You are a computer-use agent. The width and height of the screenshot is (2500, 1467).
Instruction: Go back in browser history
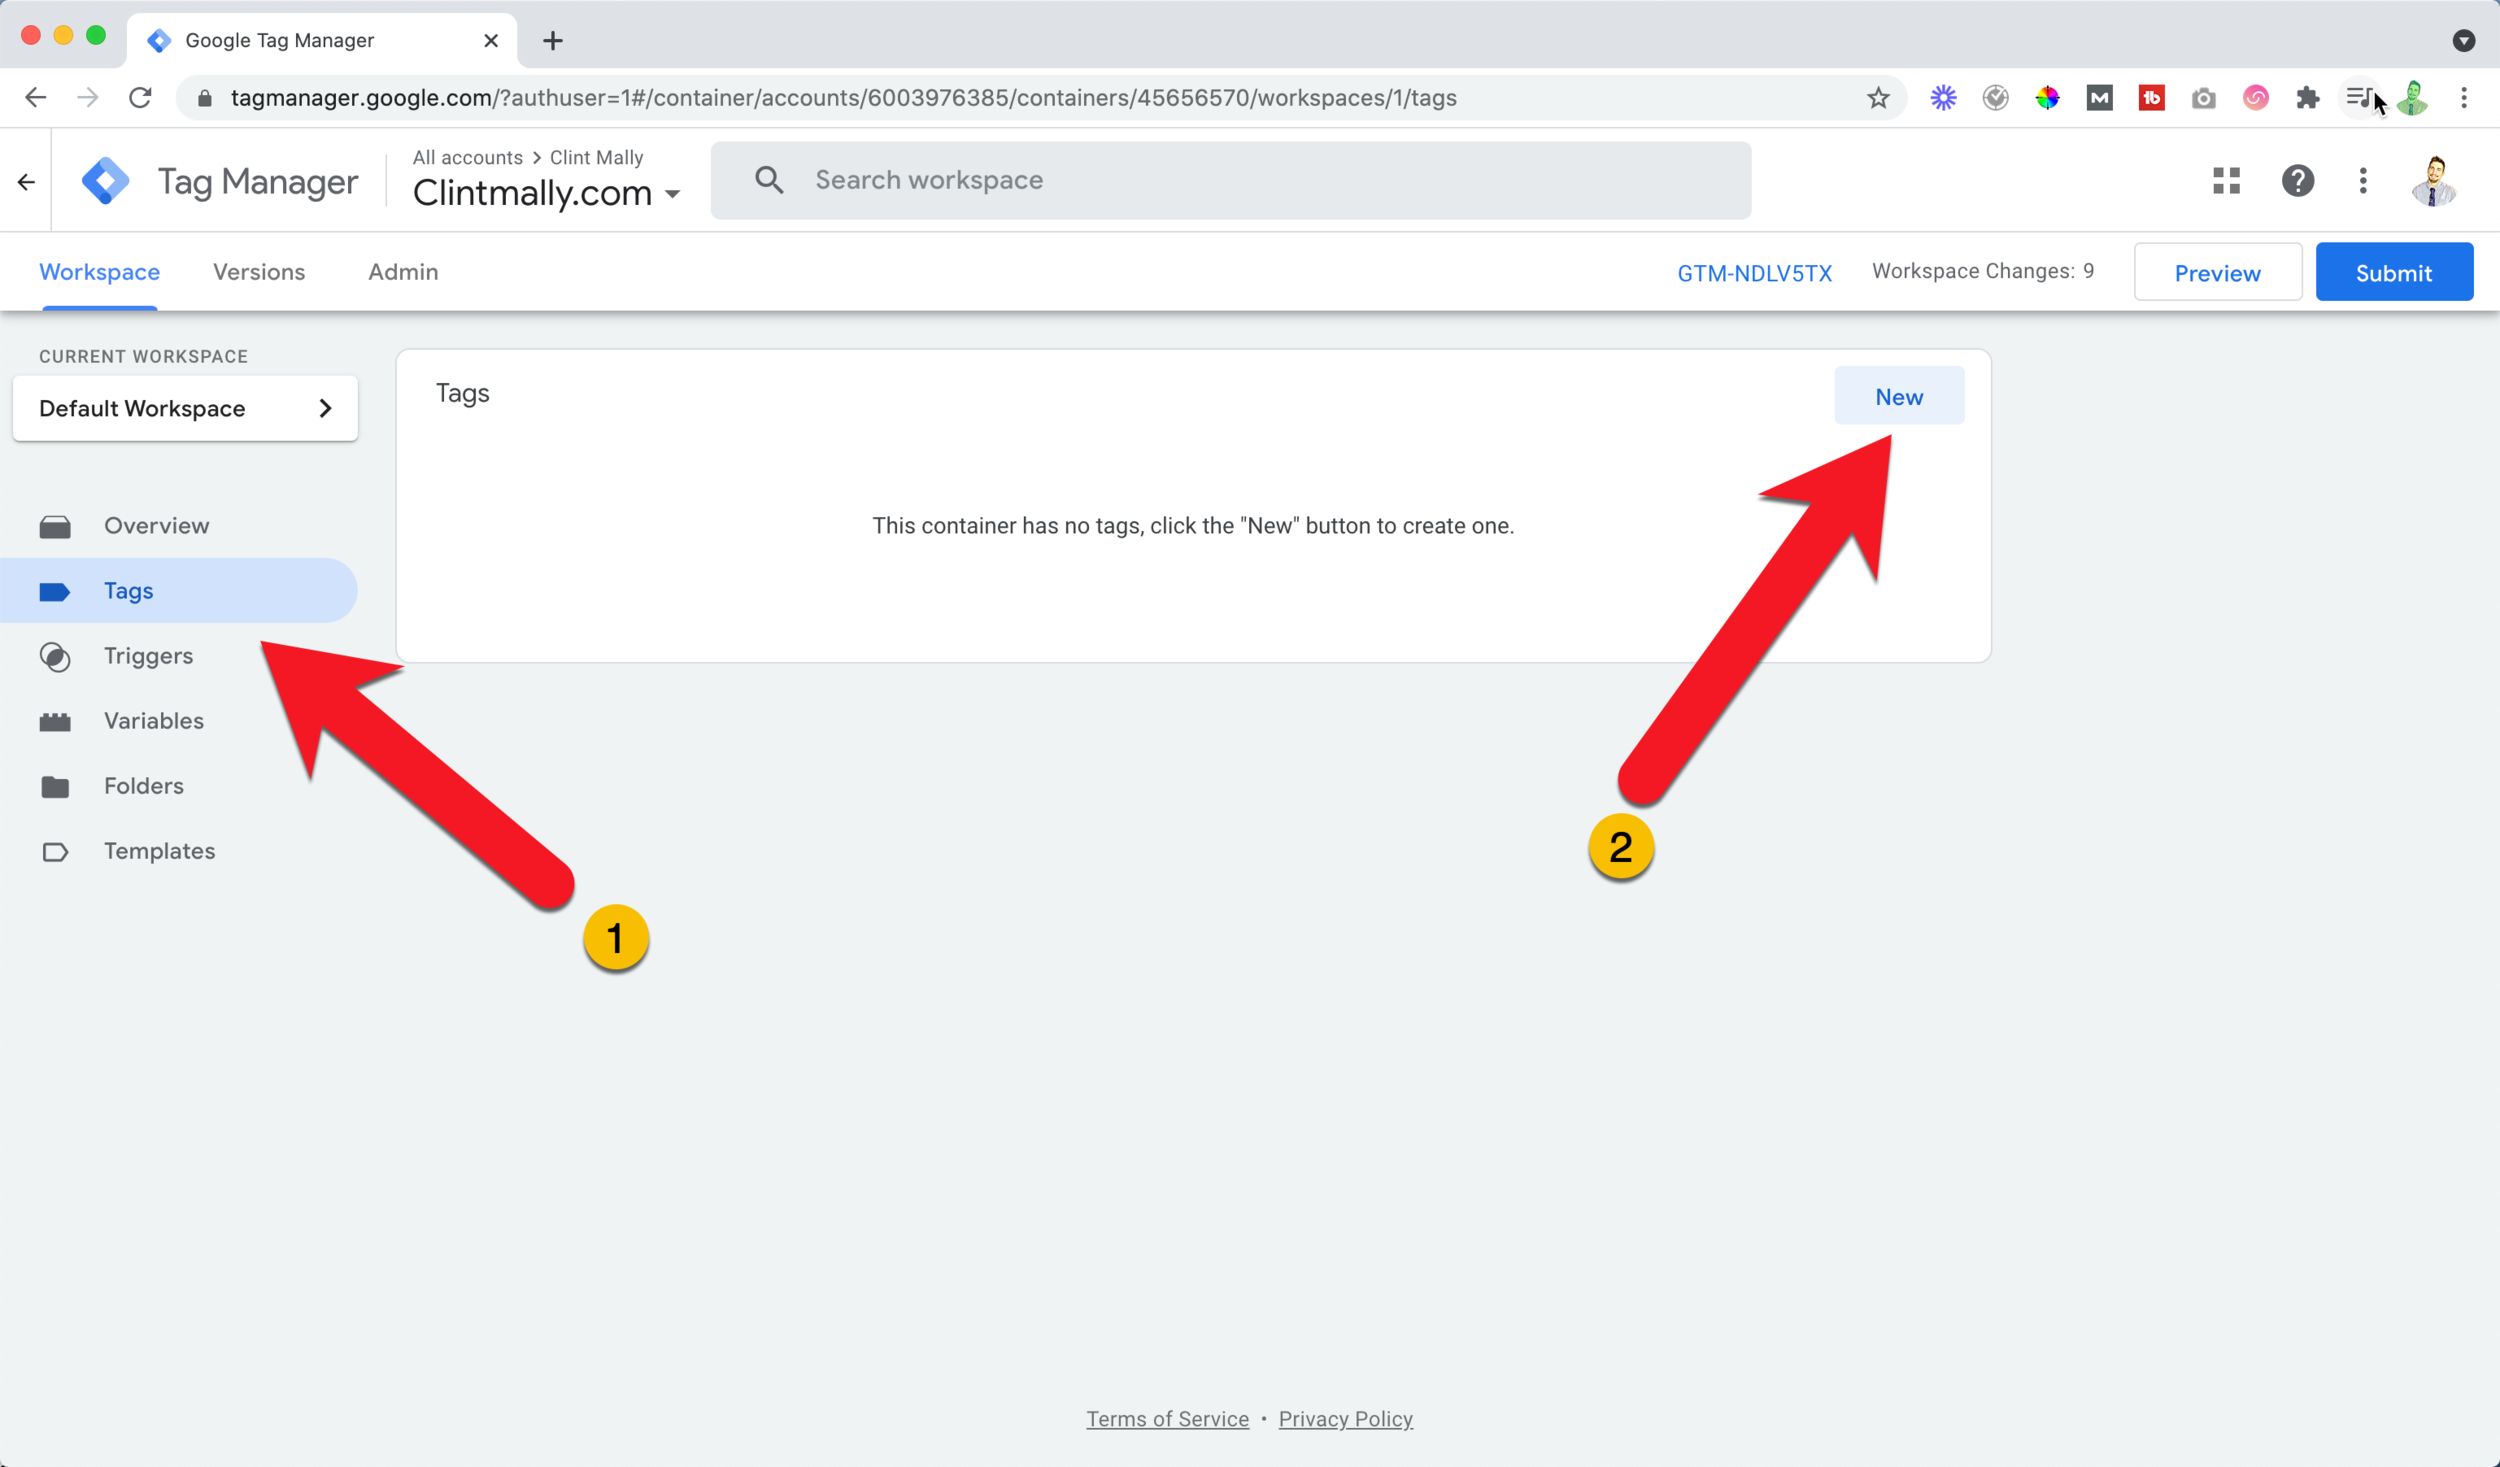pos(35,98)
